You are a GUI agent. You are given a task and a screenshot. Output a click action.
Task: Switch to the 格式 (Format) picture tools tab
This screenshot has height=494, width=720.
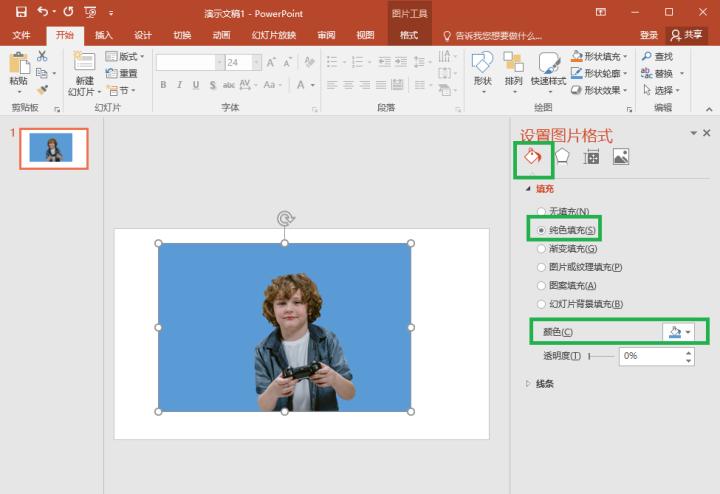(409, 35)
